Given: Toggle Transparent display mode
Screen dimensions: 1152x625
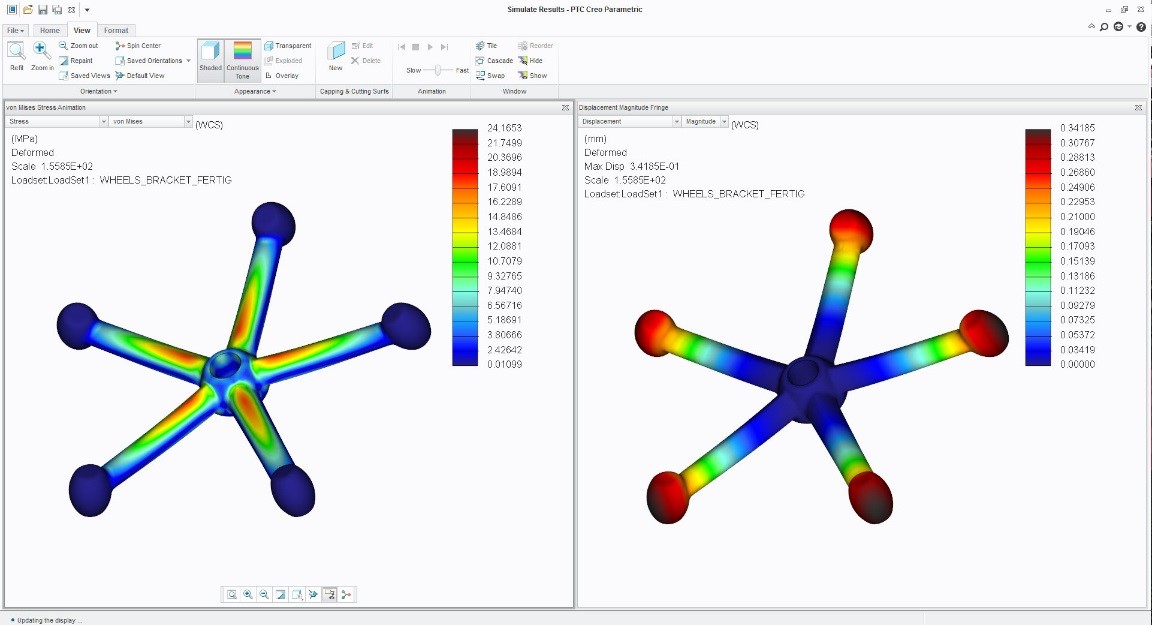Looking at the screenshot, I should tap(288, 45).
